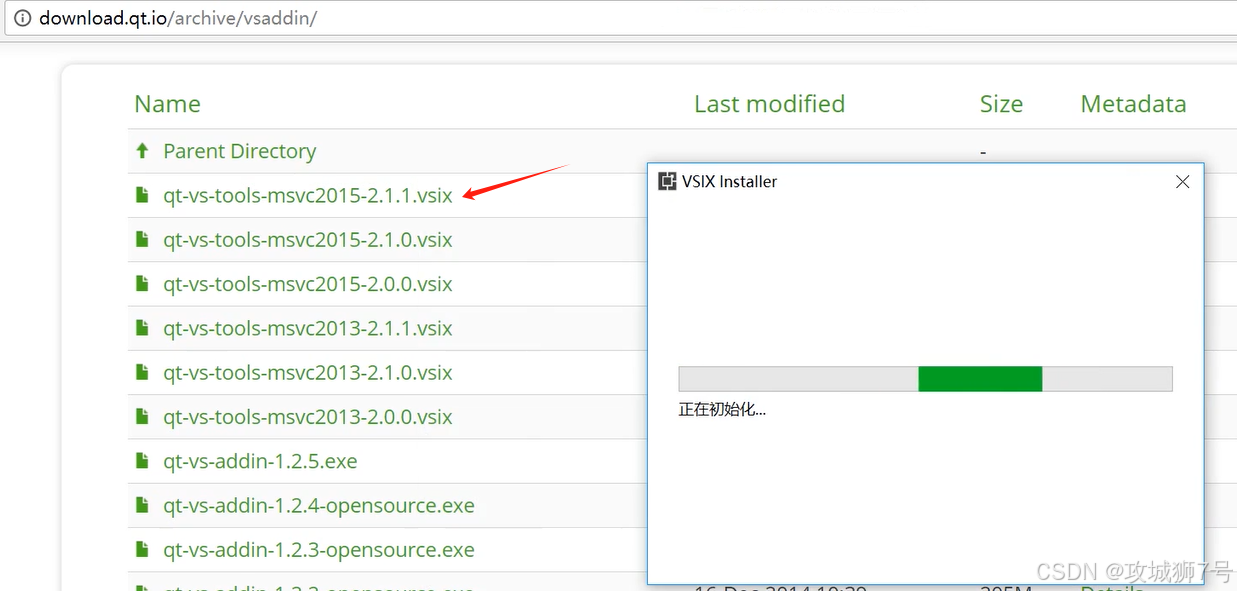Click the VSIX Installer window title text

pyautogui.click(x=729, y=181)
